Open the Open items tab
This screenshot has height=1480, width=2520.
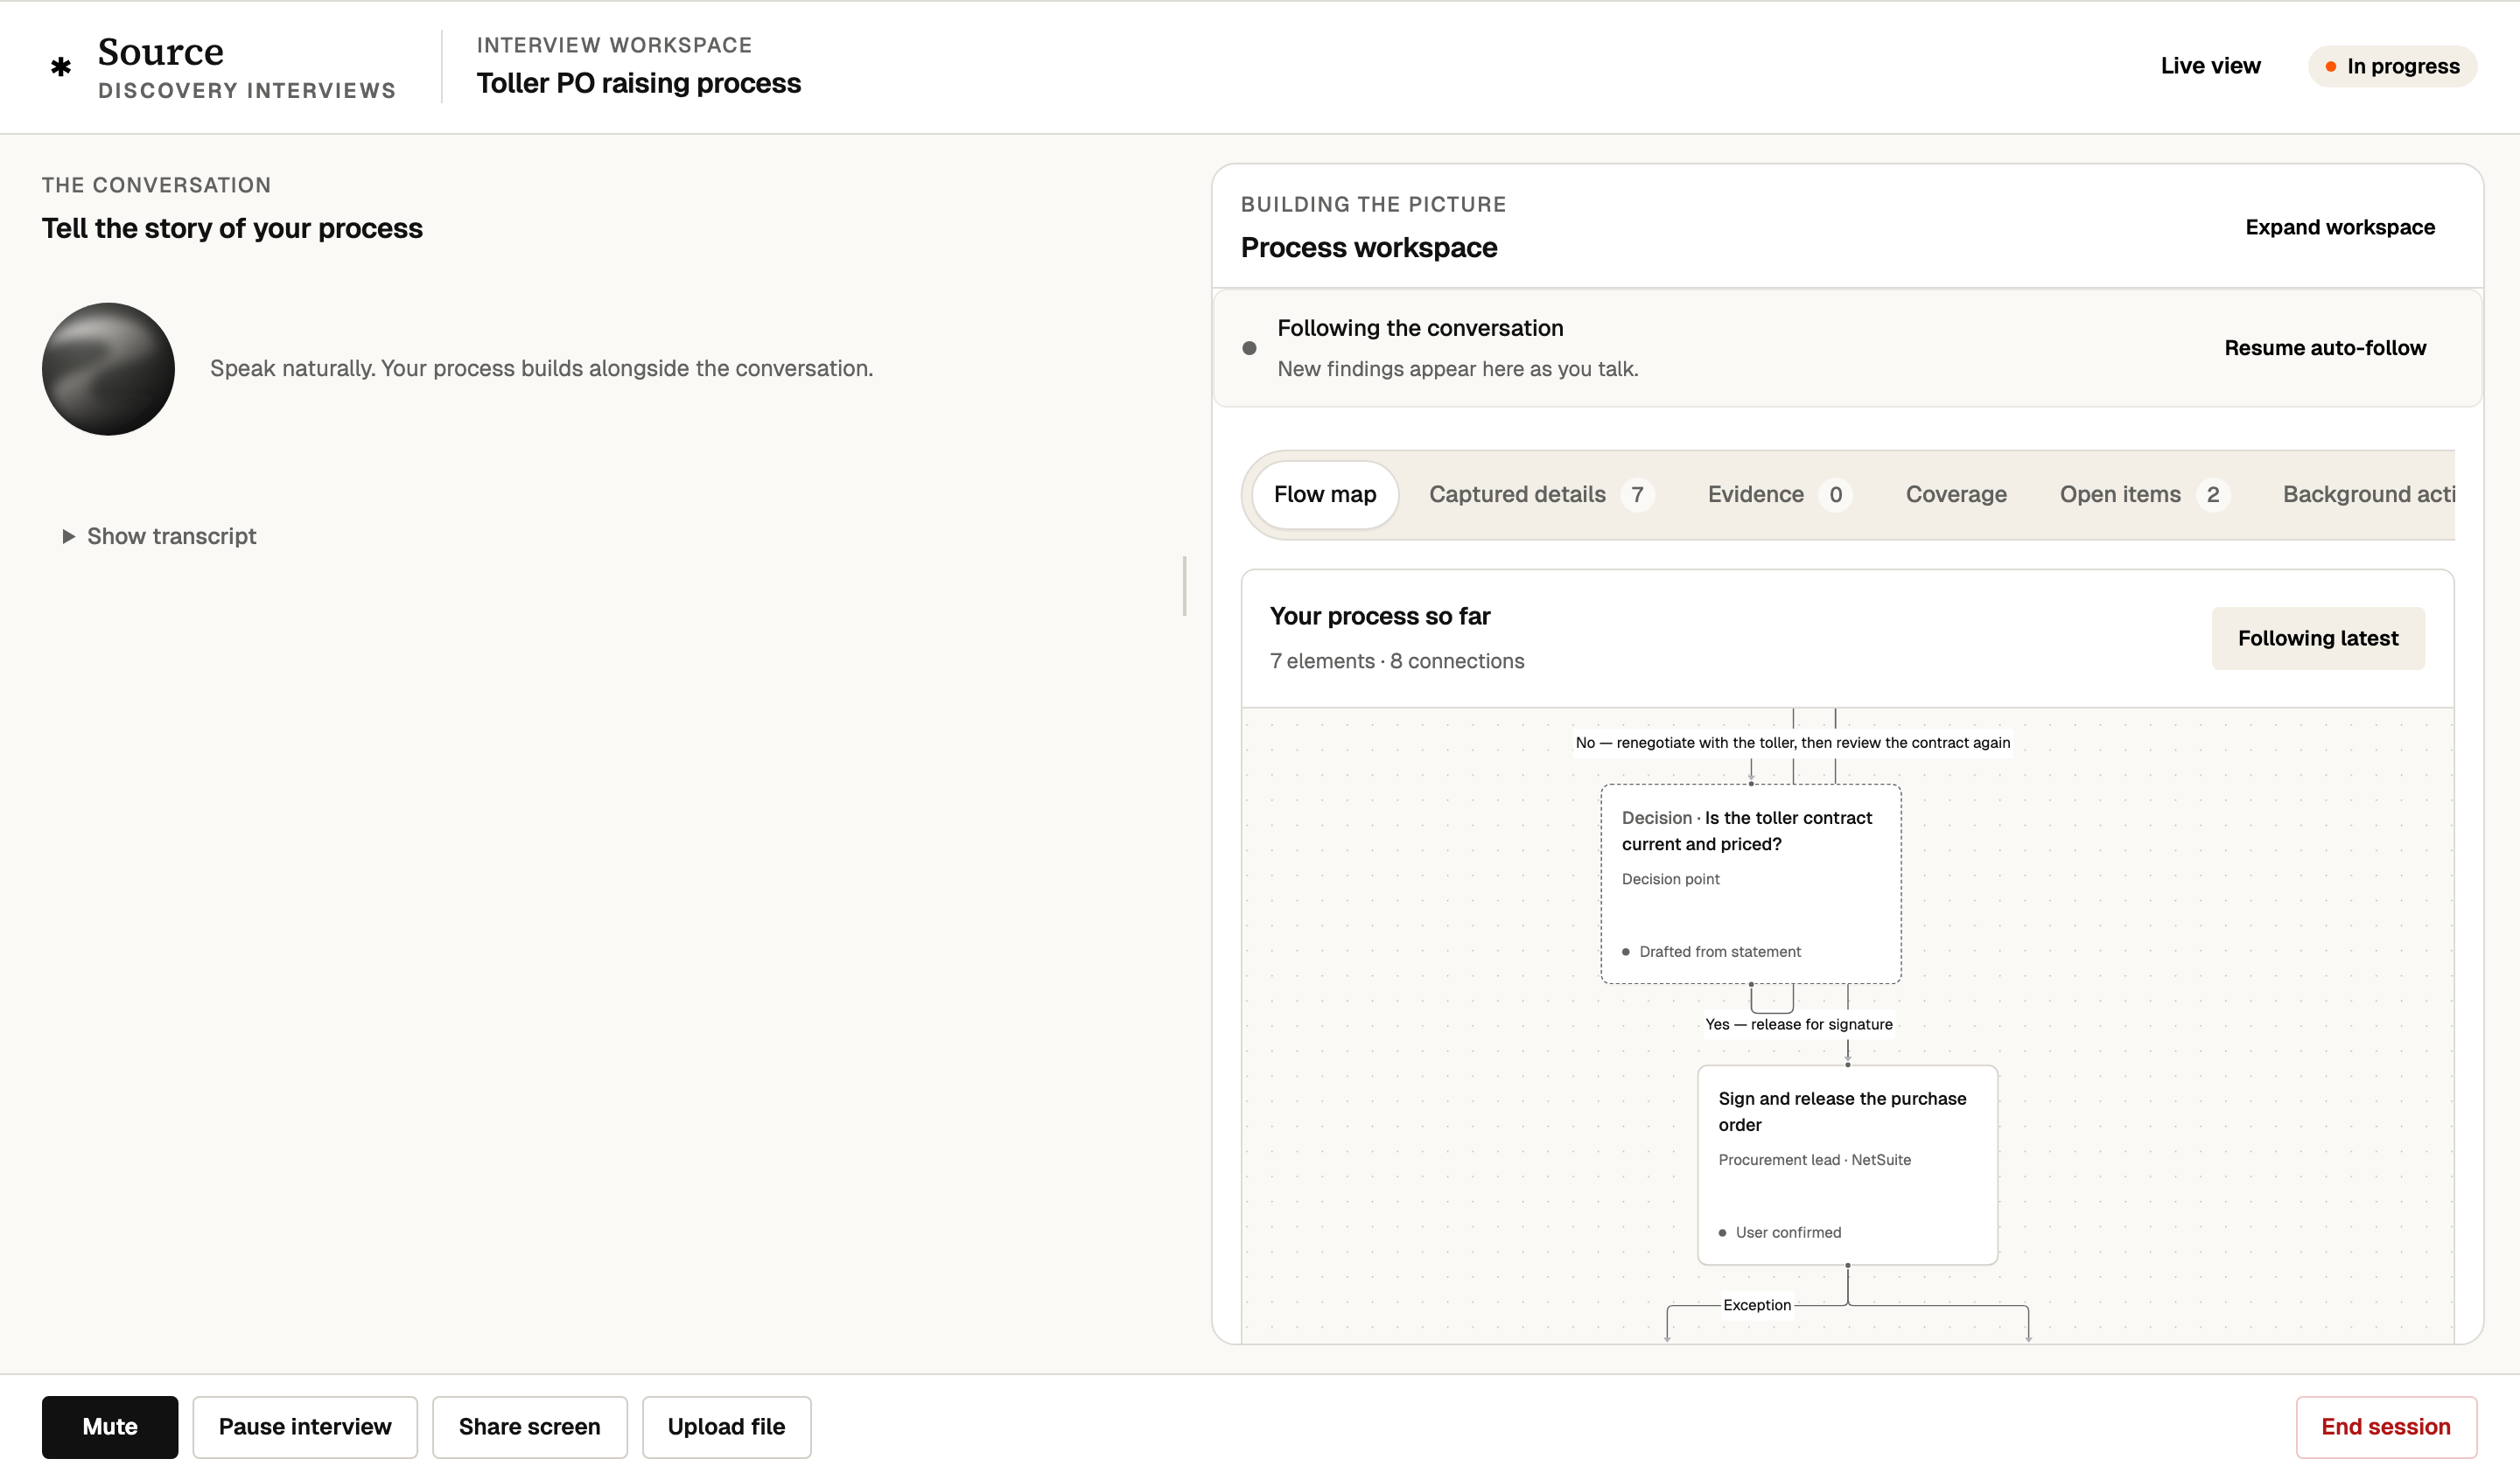click(2144, 494)
